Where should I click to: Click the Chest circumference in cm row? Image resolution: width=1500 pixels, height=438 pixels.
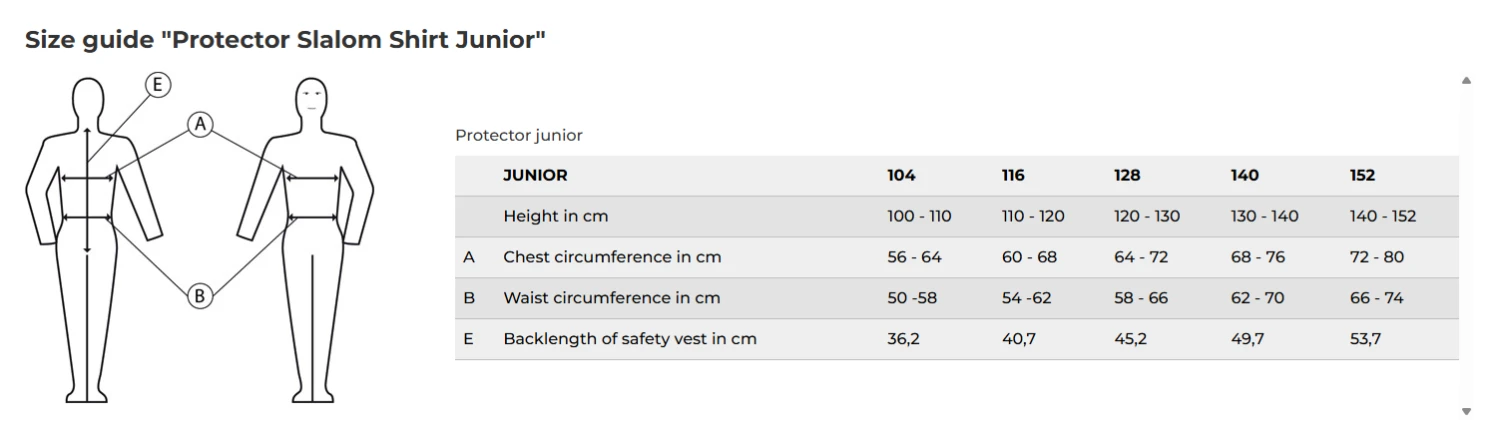point(612,257)
